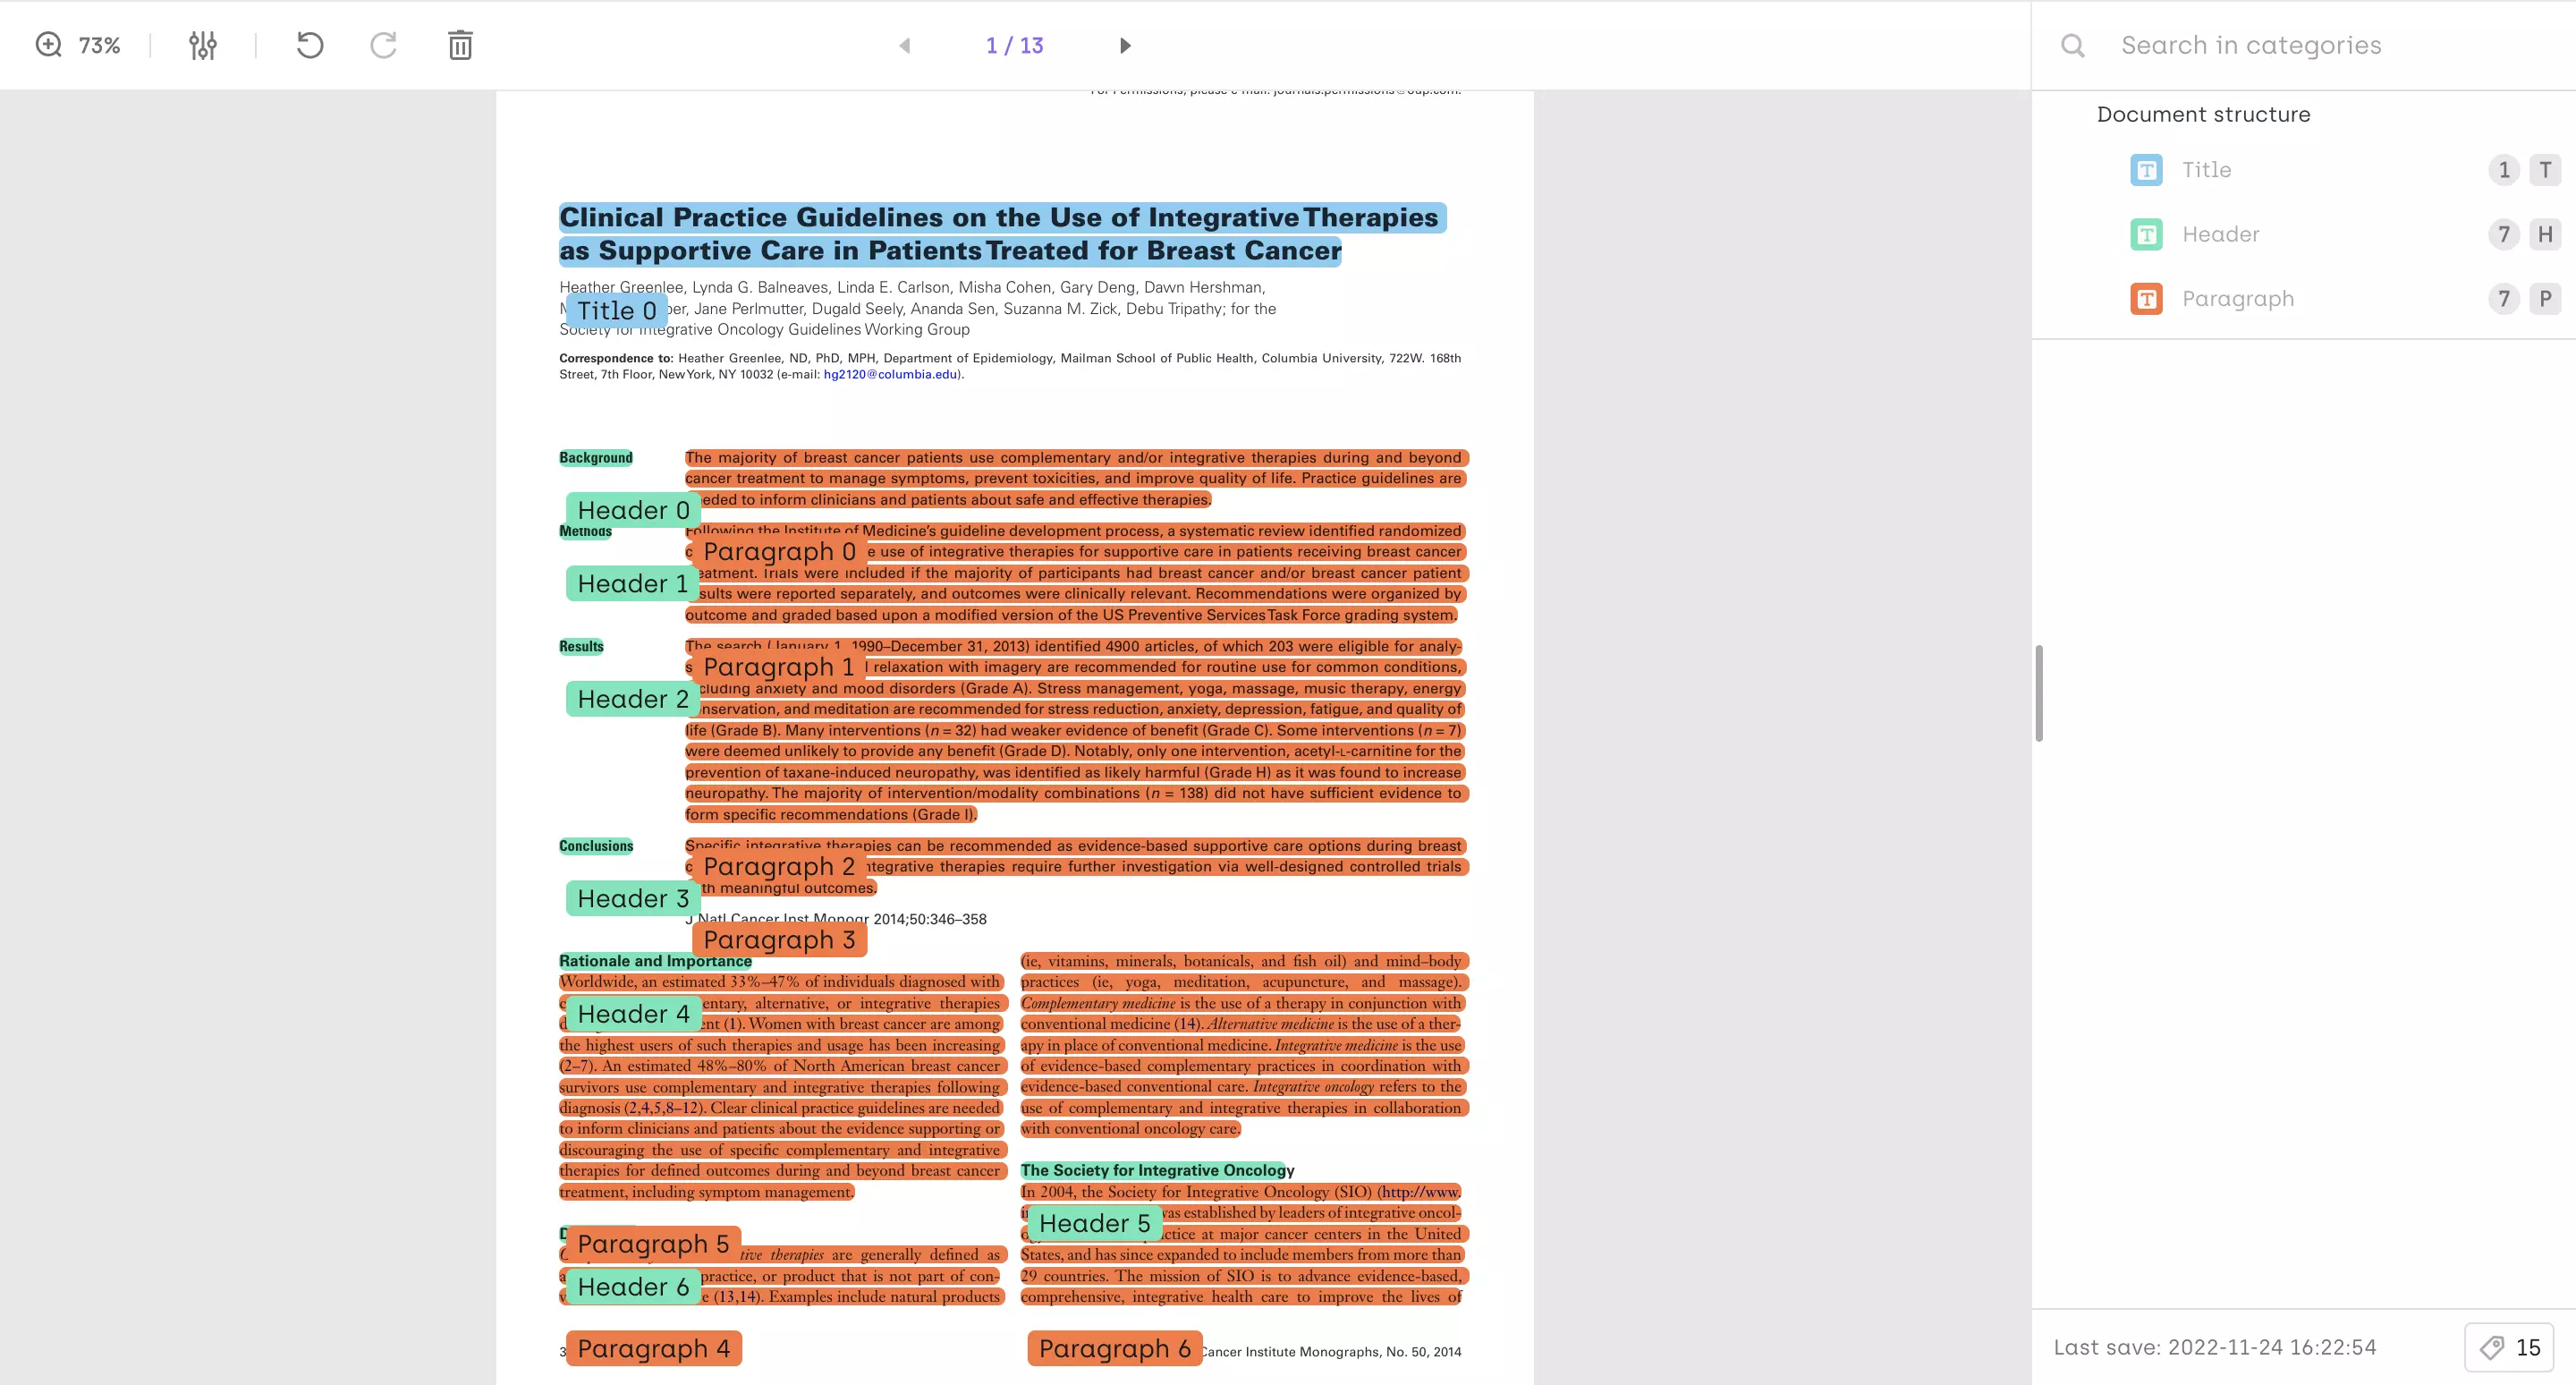Redo the last undone action
2576x1385 pixels.
[x=383, y=45]
